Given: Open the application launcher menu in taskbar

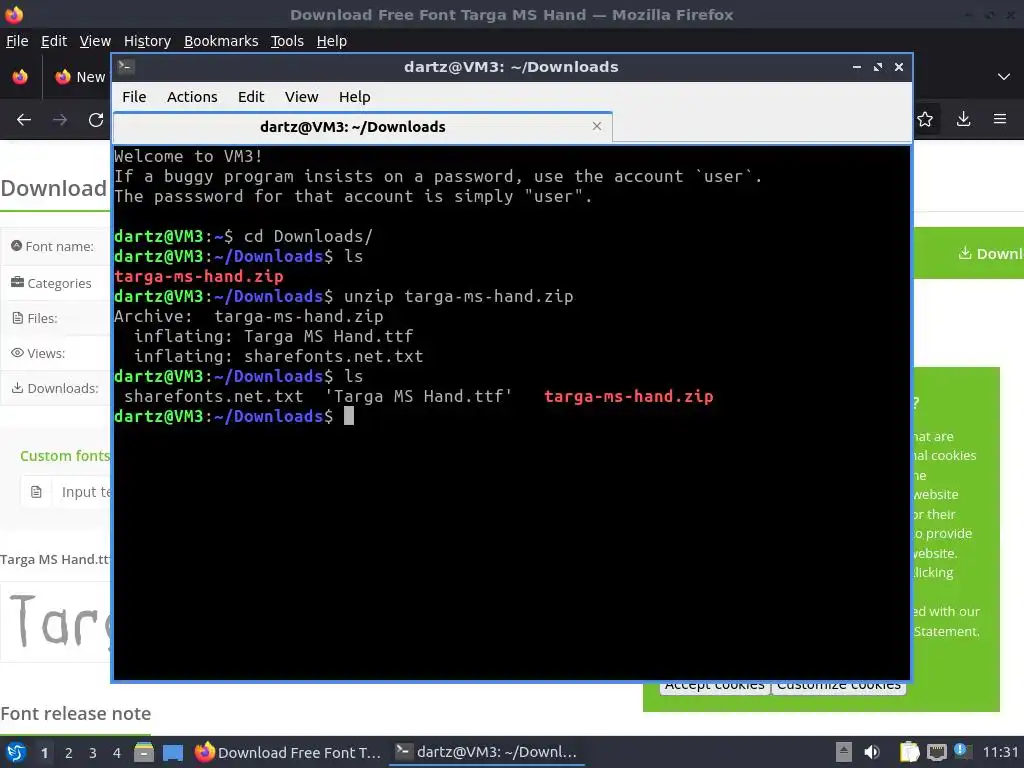Looking at the screenshot, I should coord(16,752).
